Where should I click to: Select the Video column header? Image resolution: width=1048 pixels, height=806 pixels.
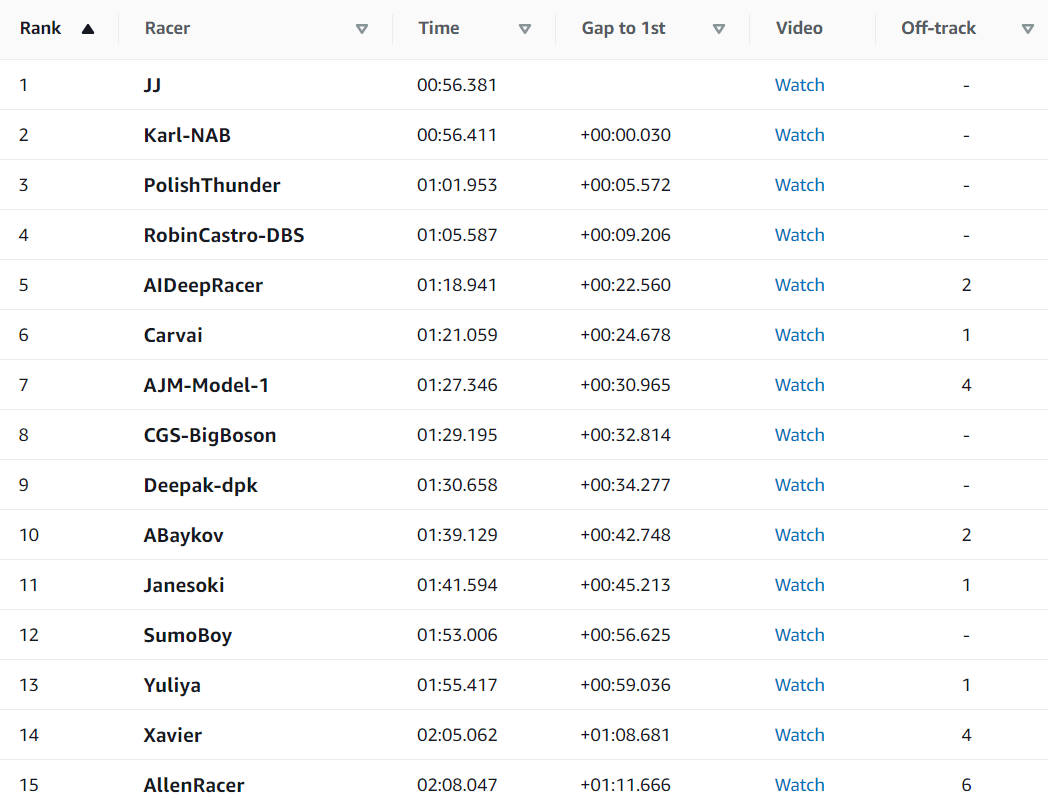click(799, 29)
